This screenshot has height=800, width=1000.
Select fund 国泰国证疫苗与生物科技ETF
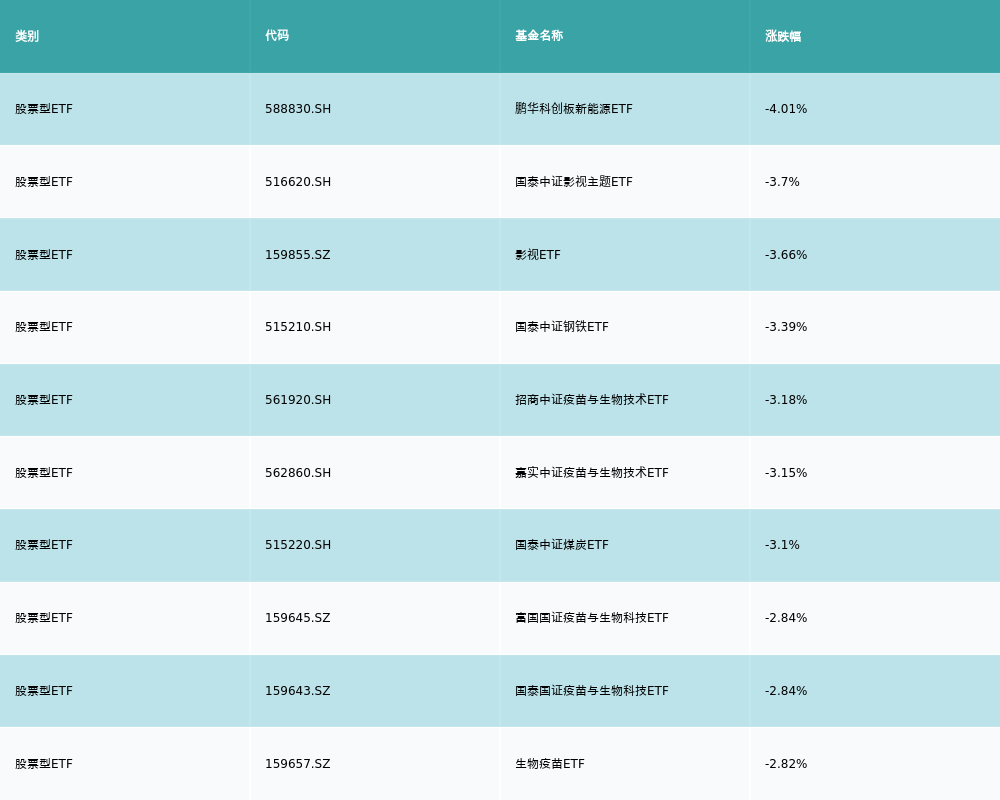coord(592,692)
